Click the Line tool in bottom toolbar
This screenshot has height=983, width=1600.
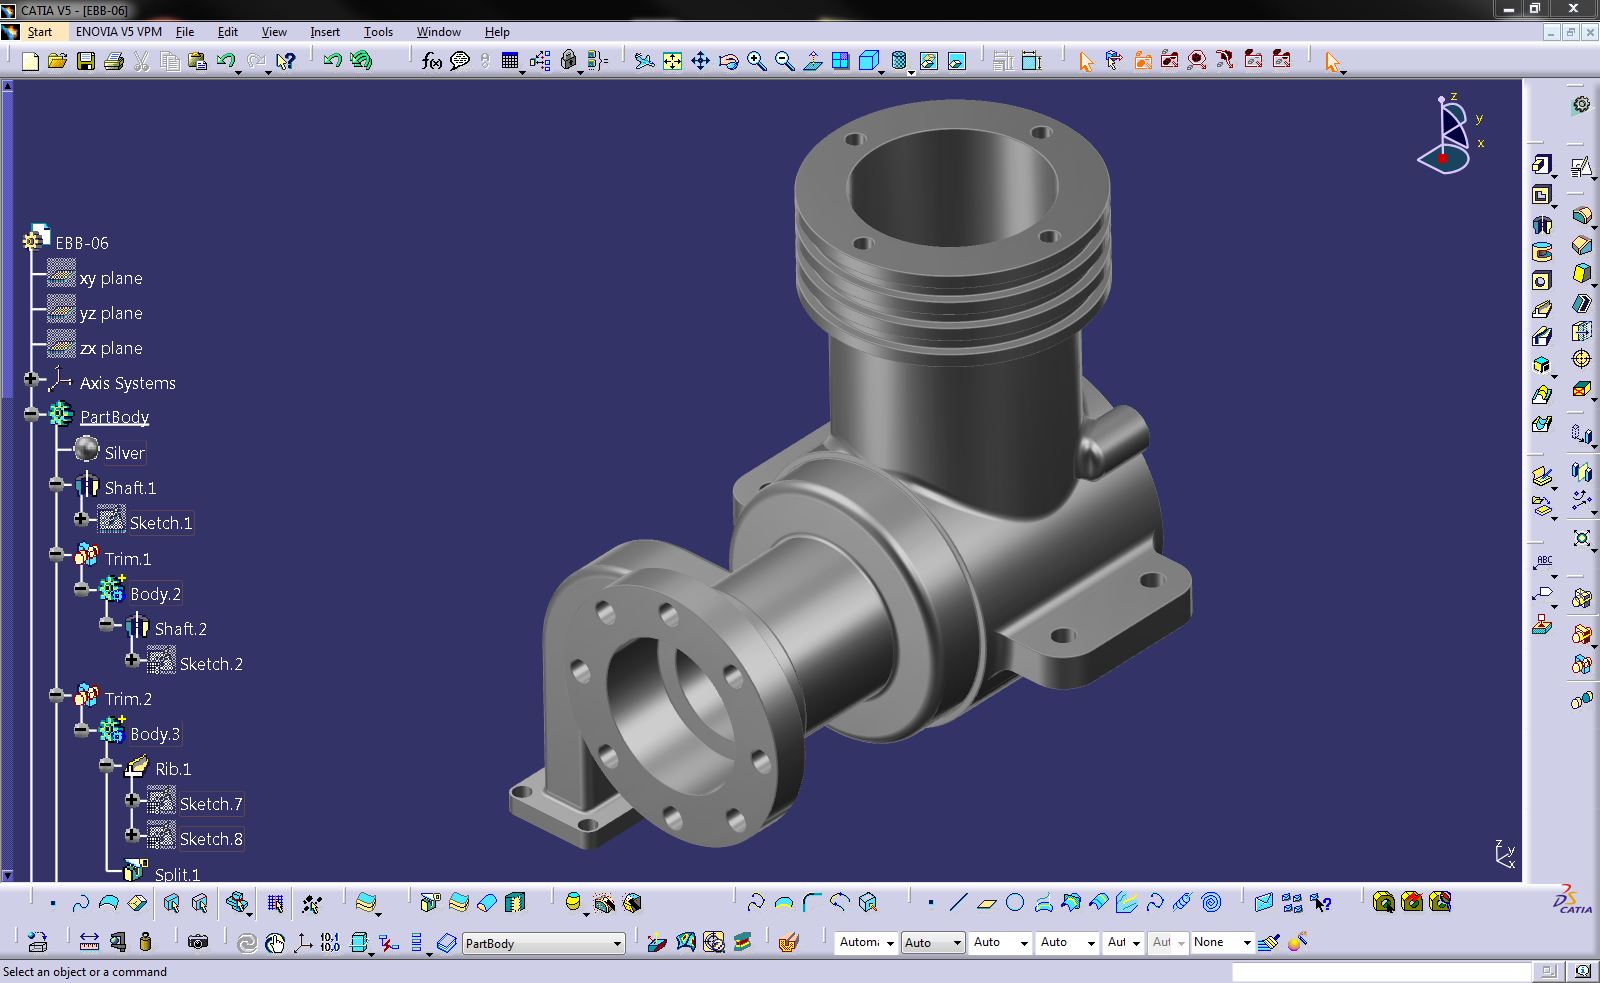(x=958, y=903)
